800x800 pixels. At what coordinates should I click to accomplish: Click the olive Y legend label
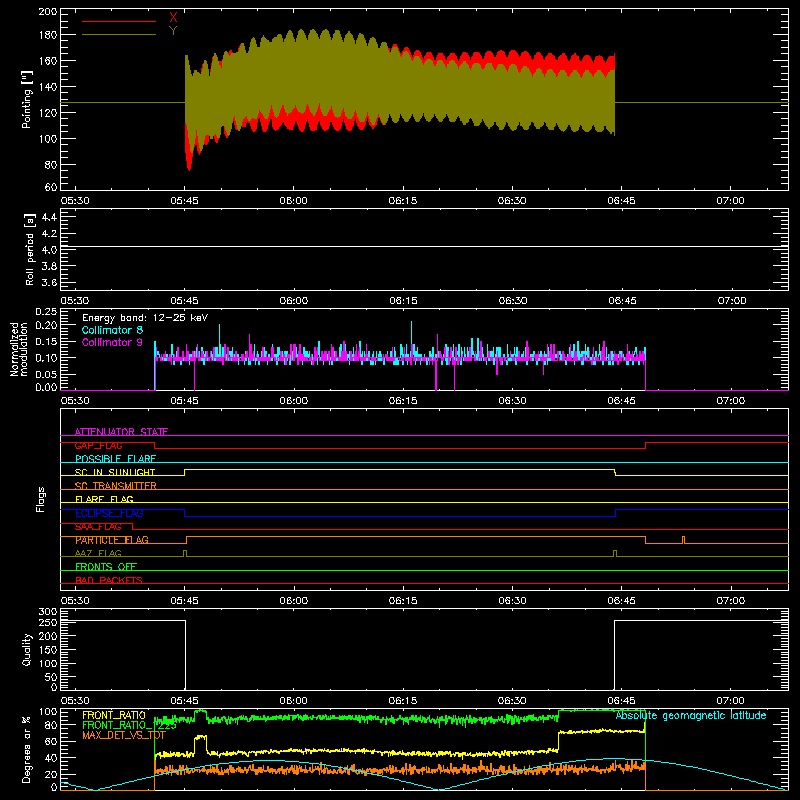click(173, 31)
